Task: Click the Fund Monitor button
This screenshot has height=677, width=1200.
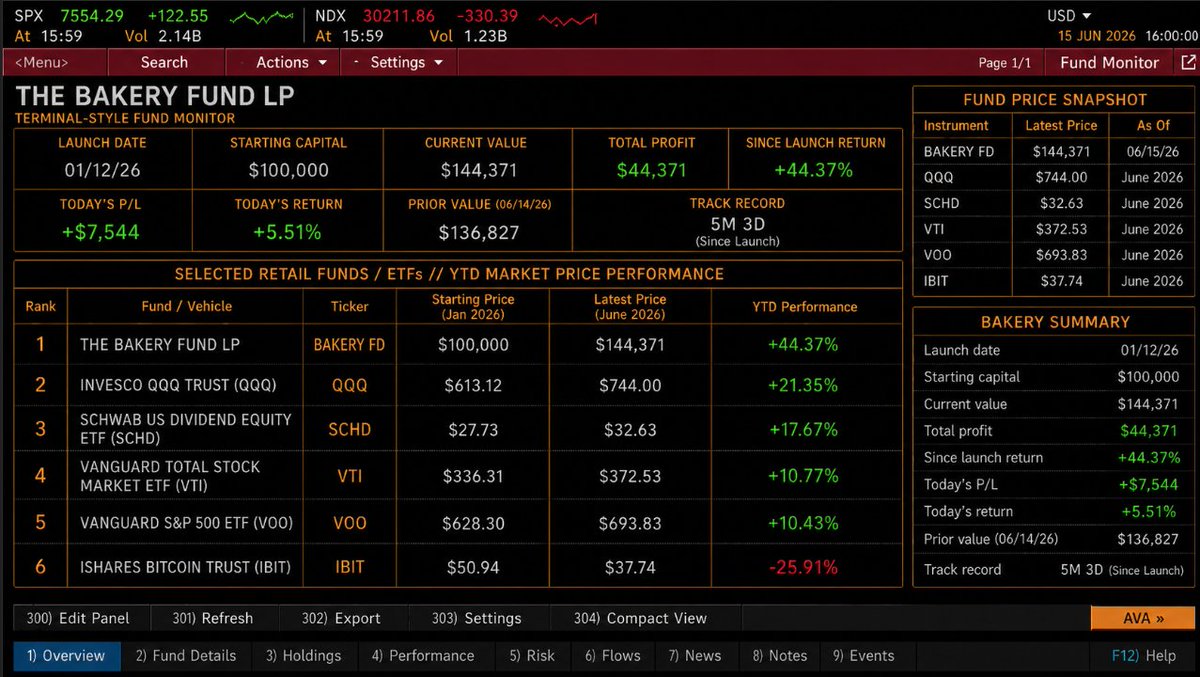Action: [1109, 62]
